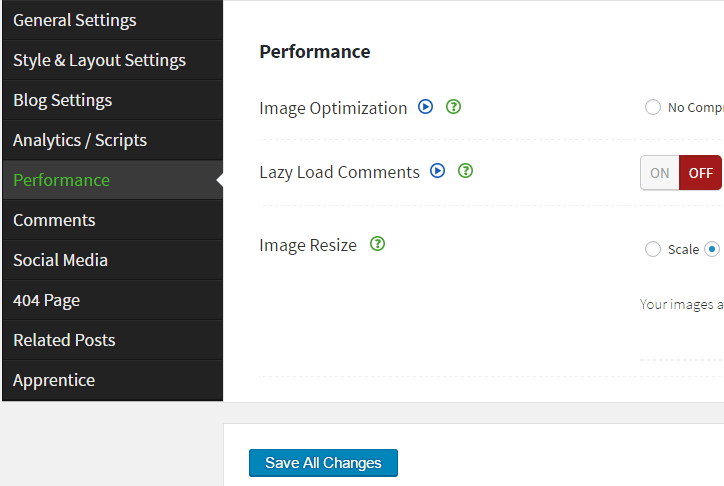This screenshot has width=724, height=486.
Task: Select the No Compression radio option
Action: [653, 108]
